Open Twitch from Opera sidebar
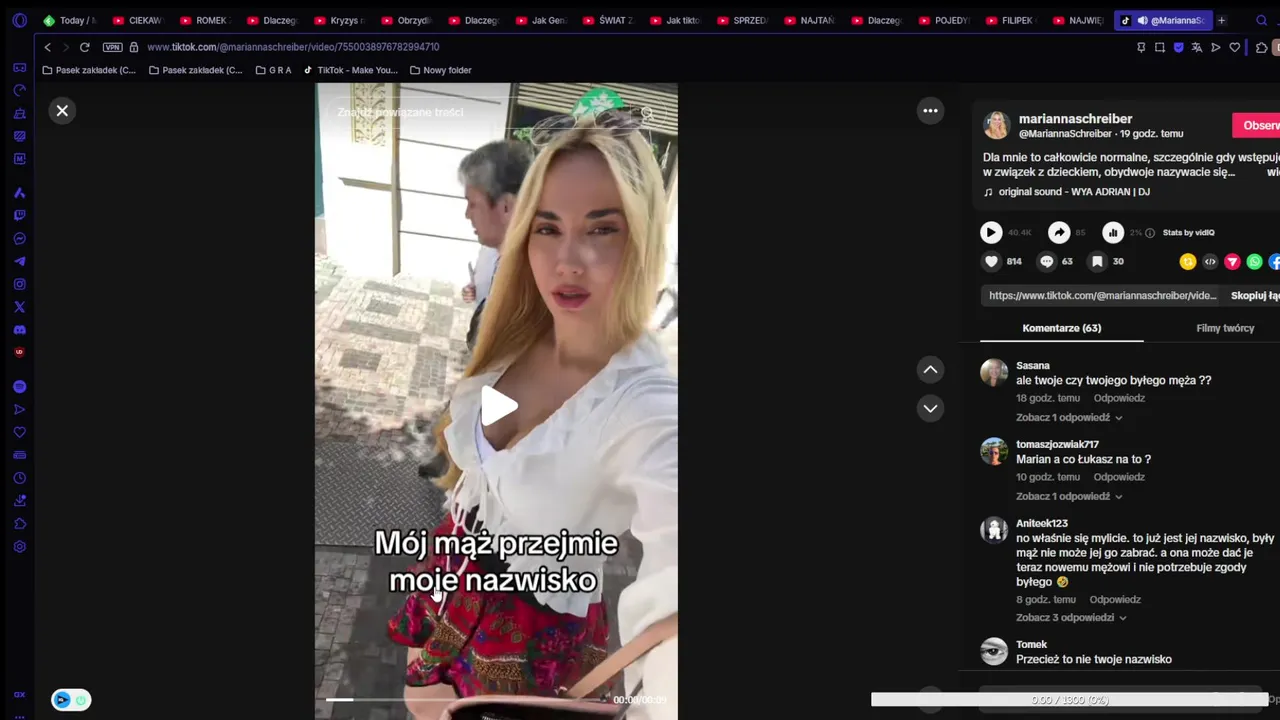This screenshot has width=1280, height=720. [19, 215]
